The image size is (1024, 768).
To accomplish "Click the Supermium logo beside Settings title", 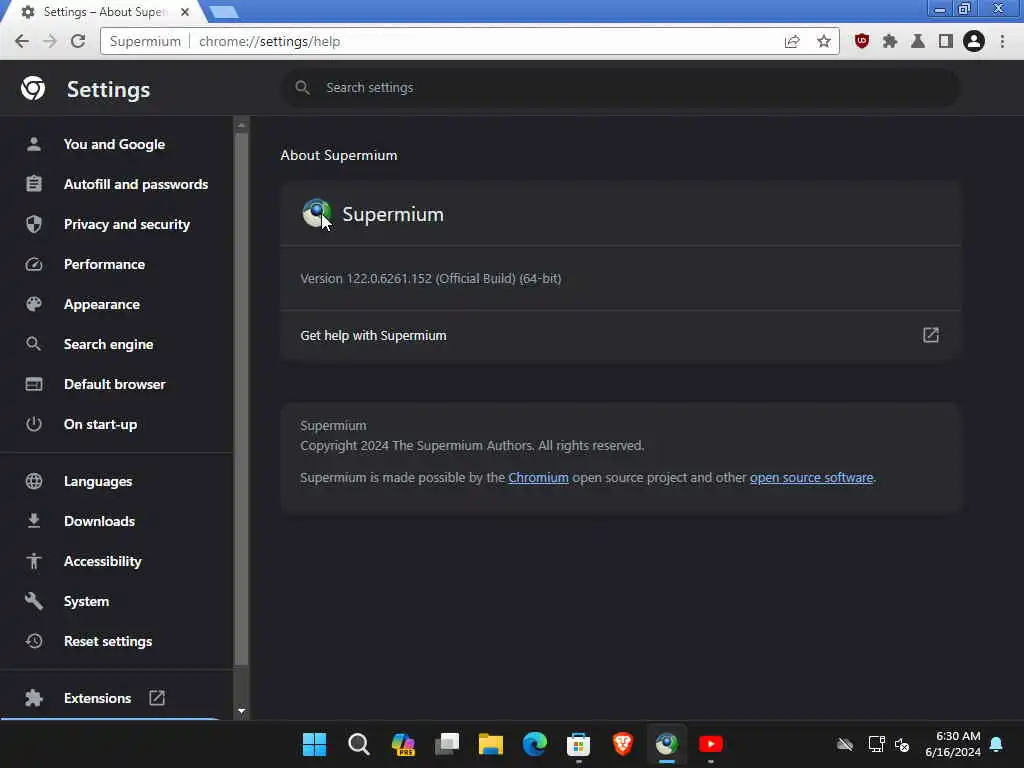I will coord(33,88).
